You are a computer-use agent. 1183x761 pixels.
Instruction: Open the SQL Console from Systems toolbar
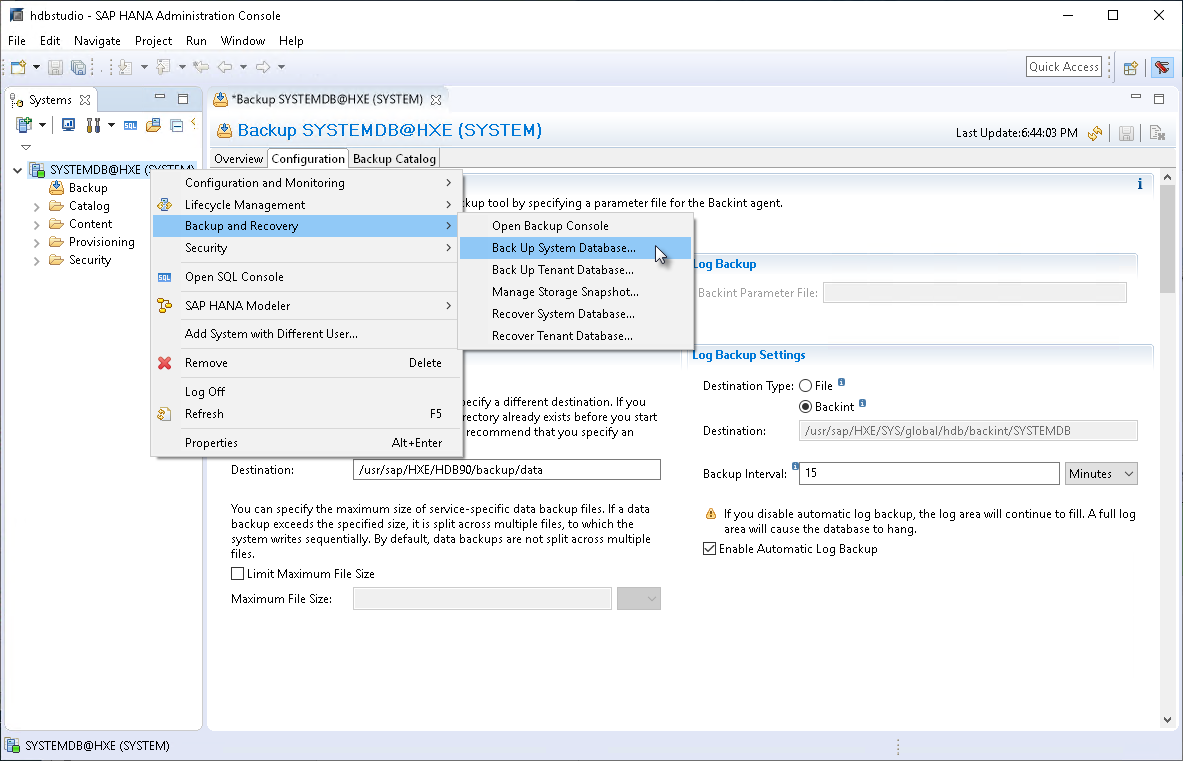pos(131,124)
